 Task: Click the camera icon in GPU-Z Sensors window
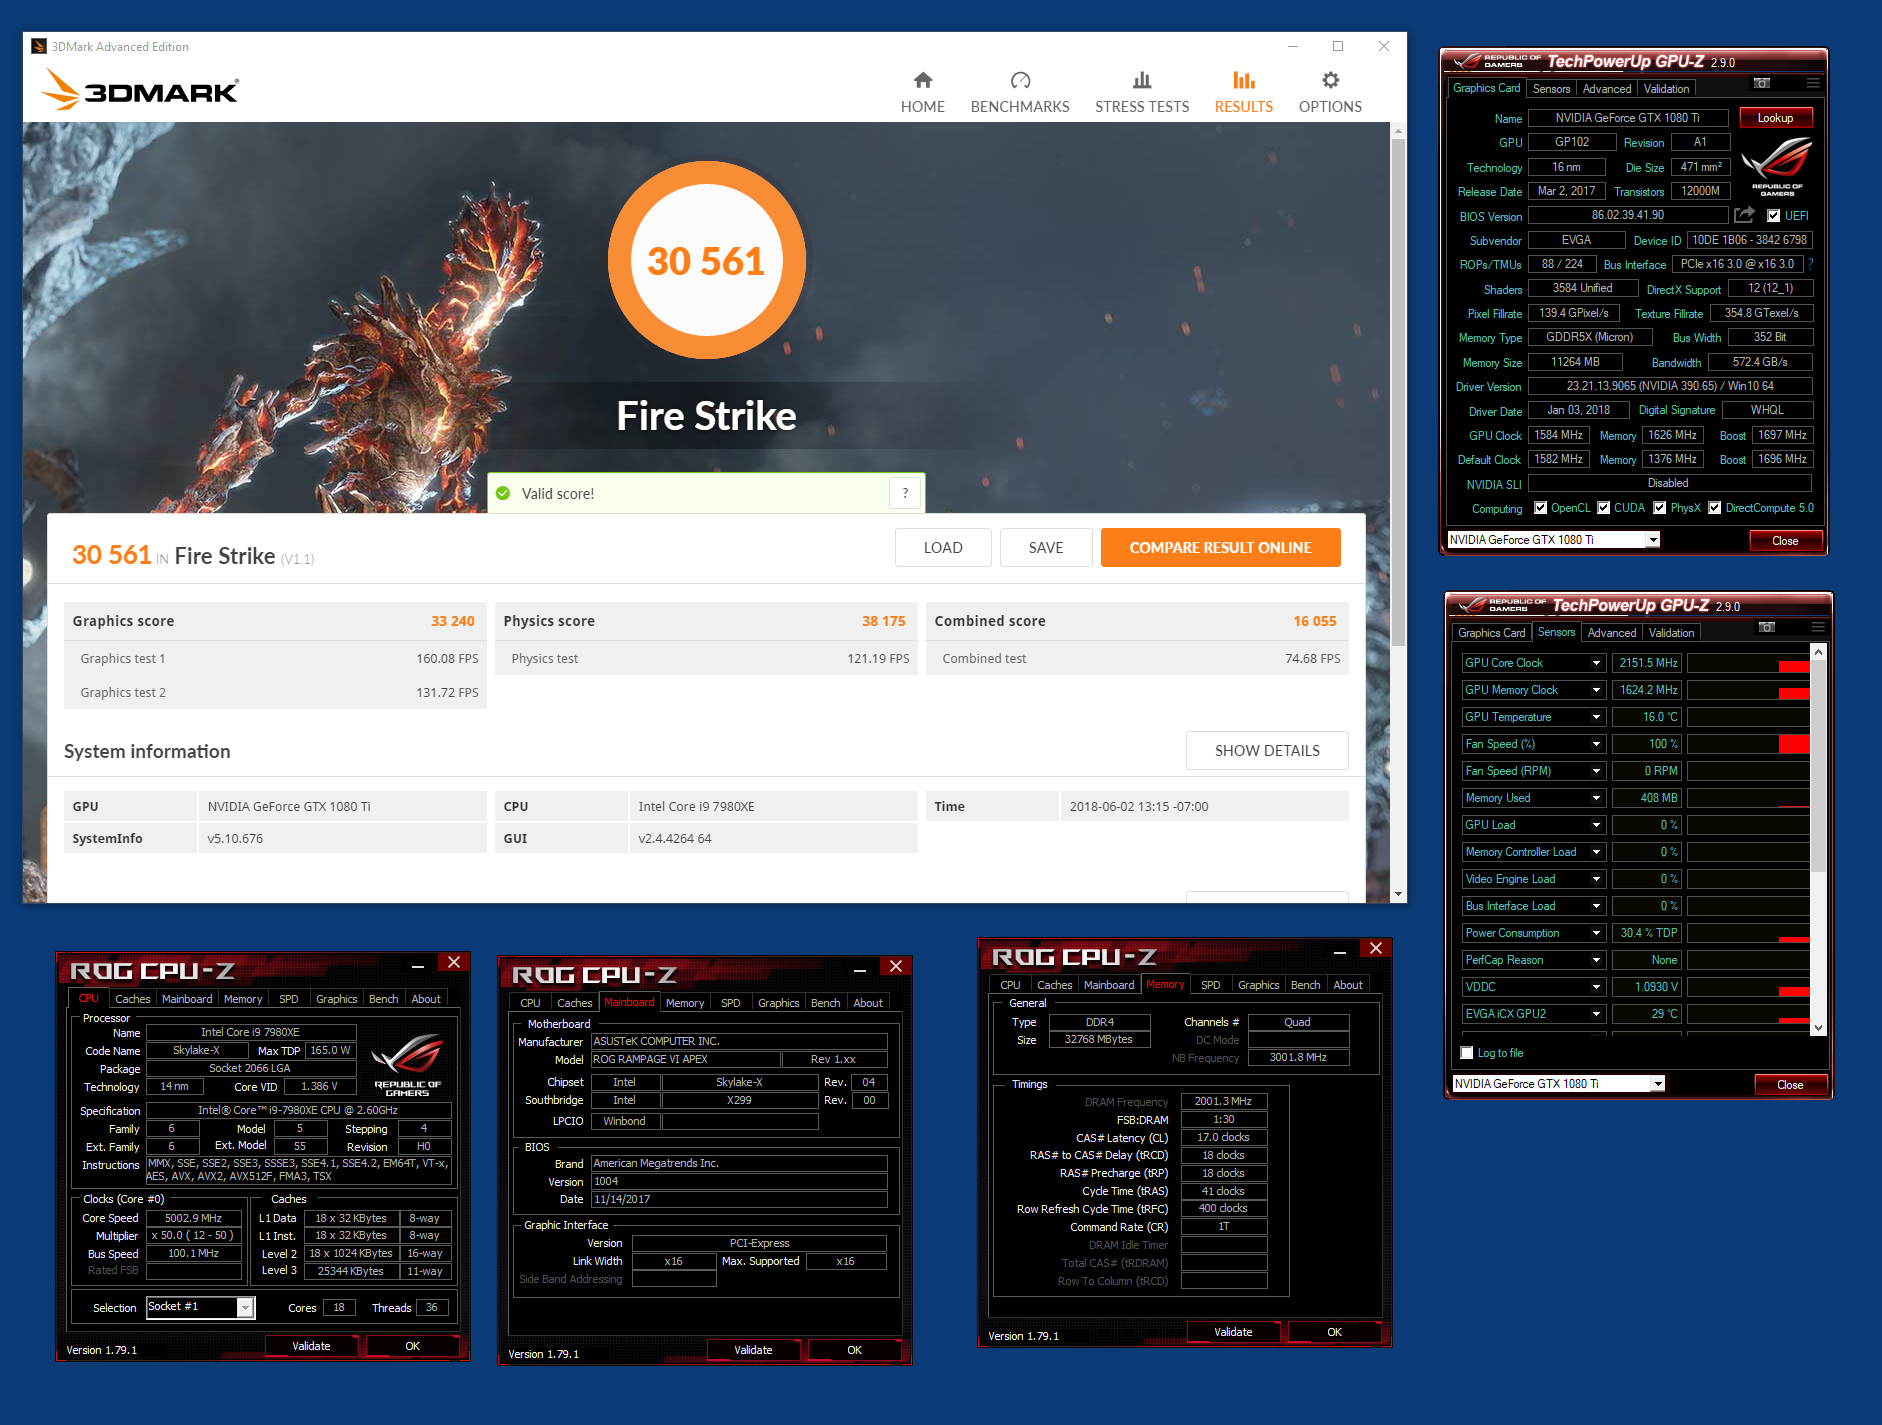coord(1767,627)
